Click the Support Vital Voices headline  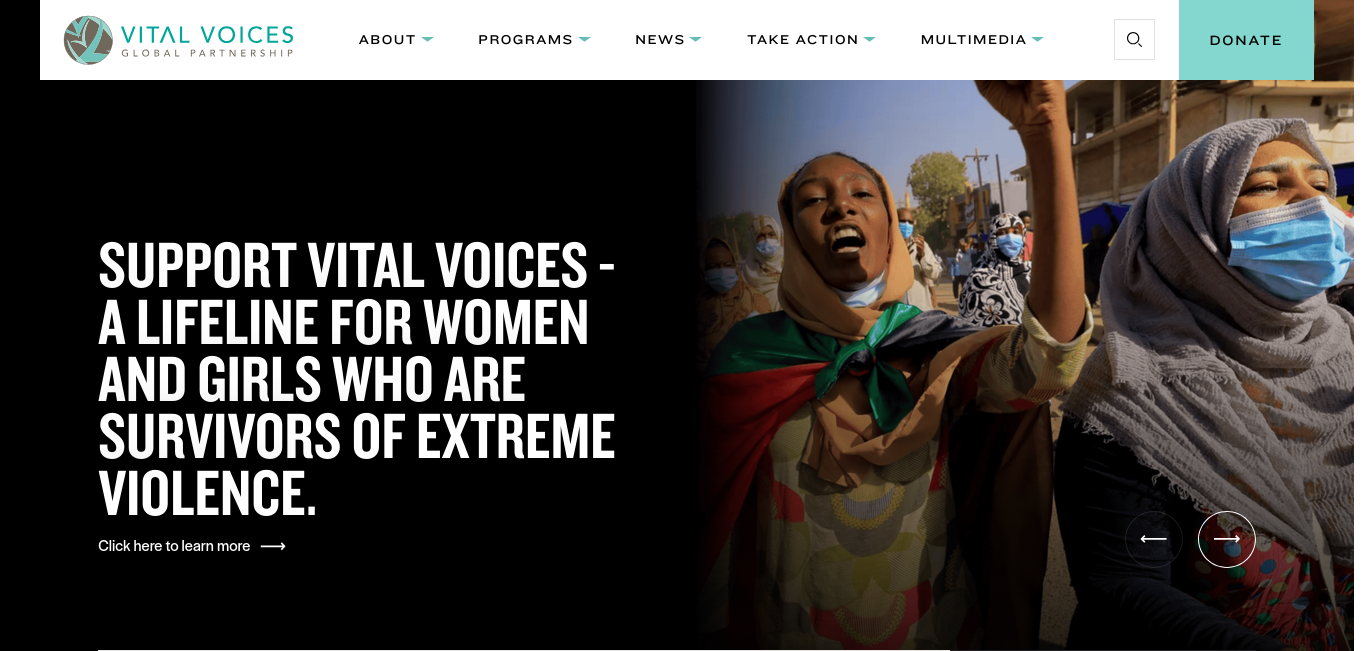[357, 379]
